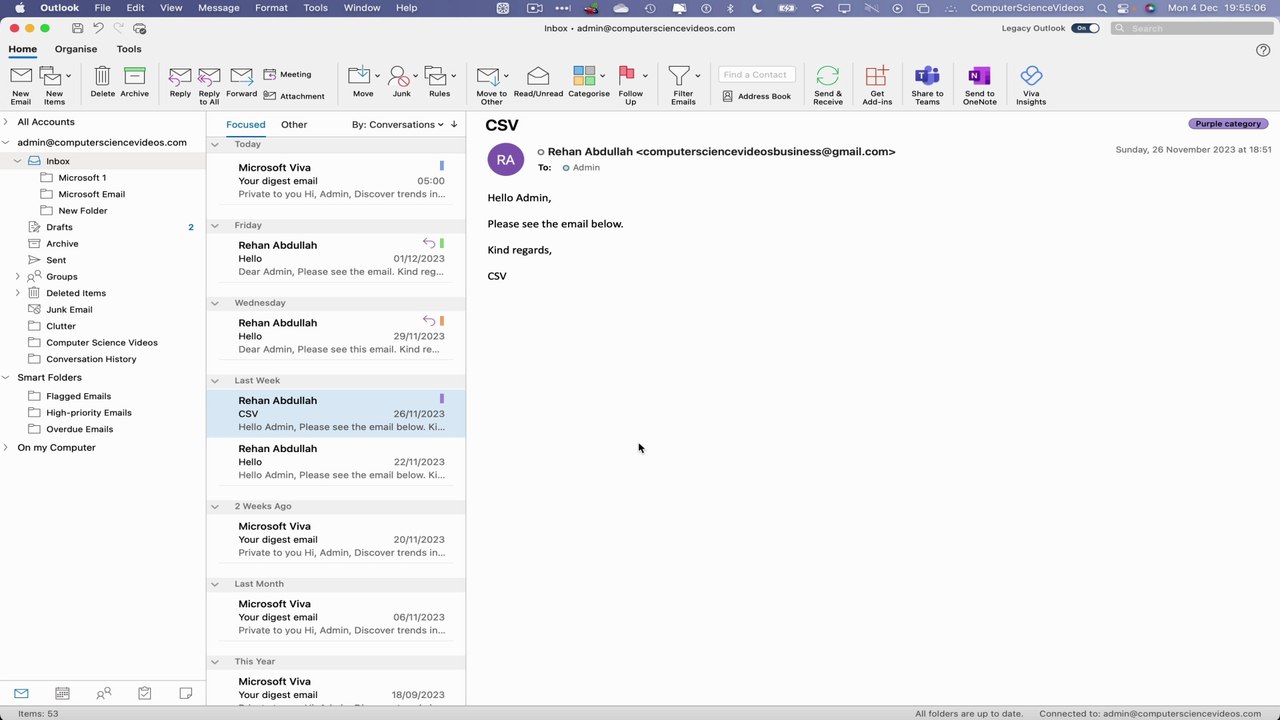Click the Search field in title bar
Image resolution: width=1280 pixels, height=720 pixels.
click(x=1192, y=28)
